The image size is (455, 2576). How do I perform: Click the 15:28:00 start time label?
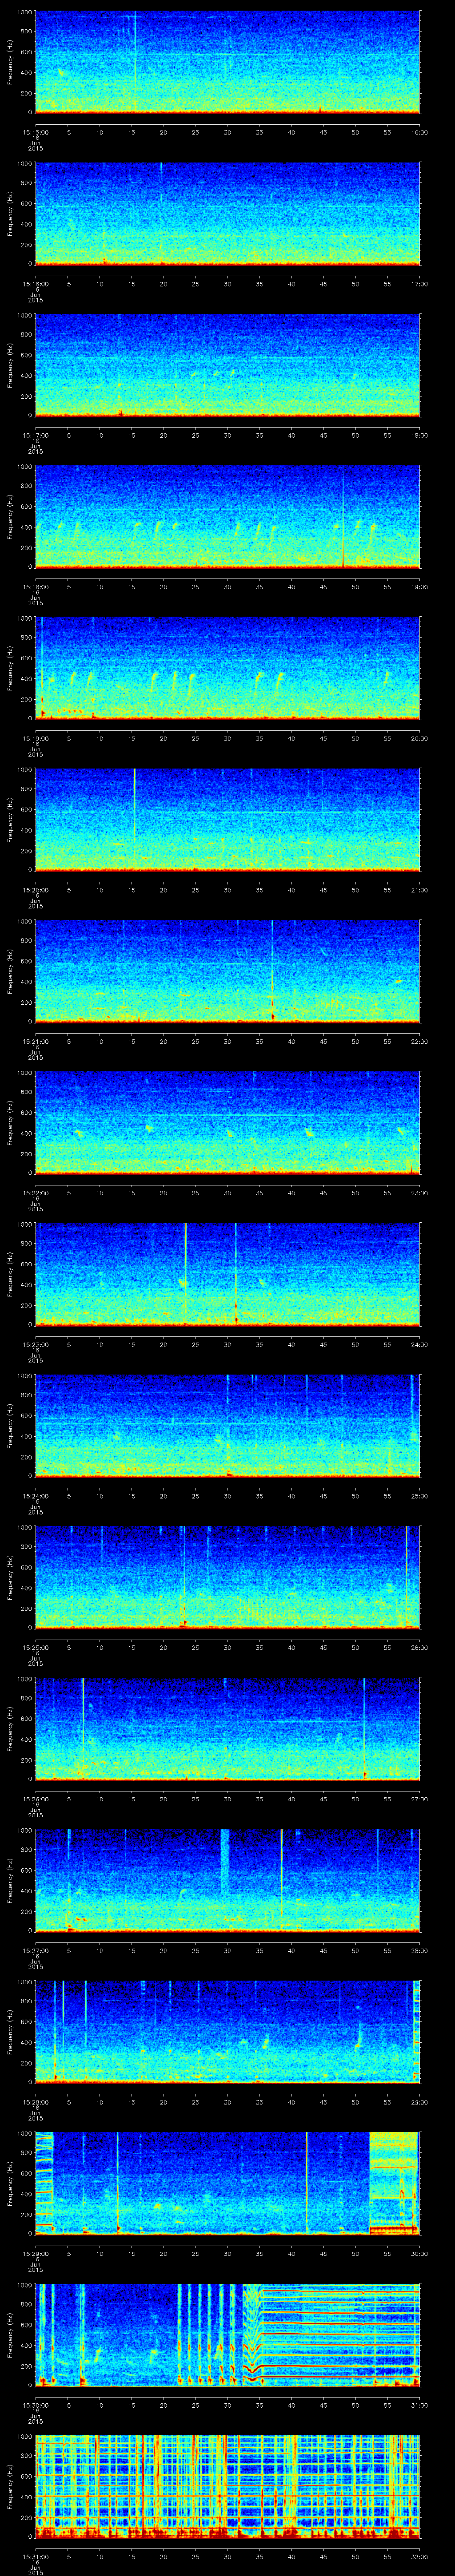(x=35, y=2102)
